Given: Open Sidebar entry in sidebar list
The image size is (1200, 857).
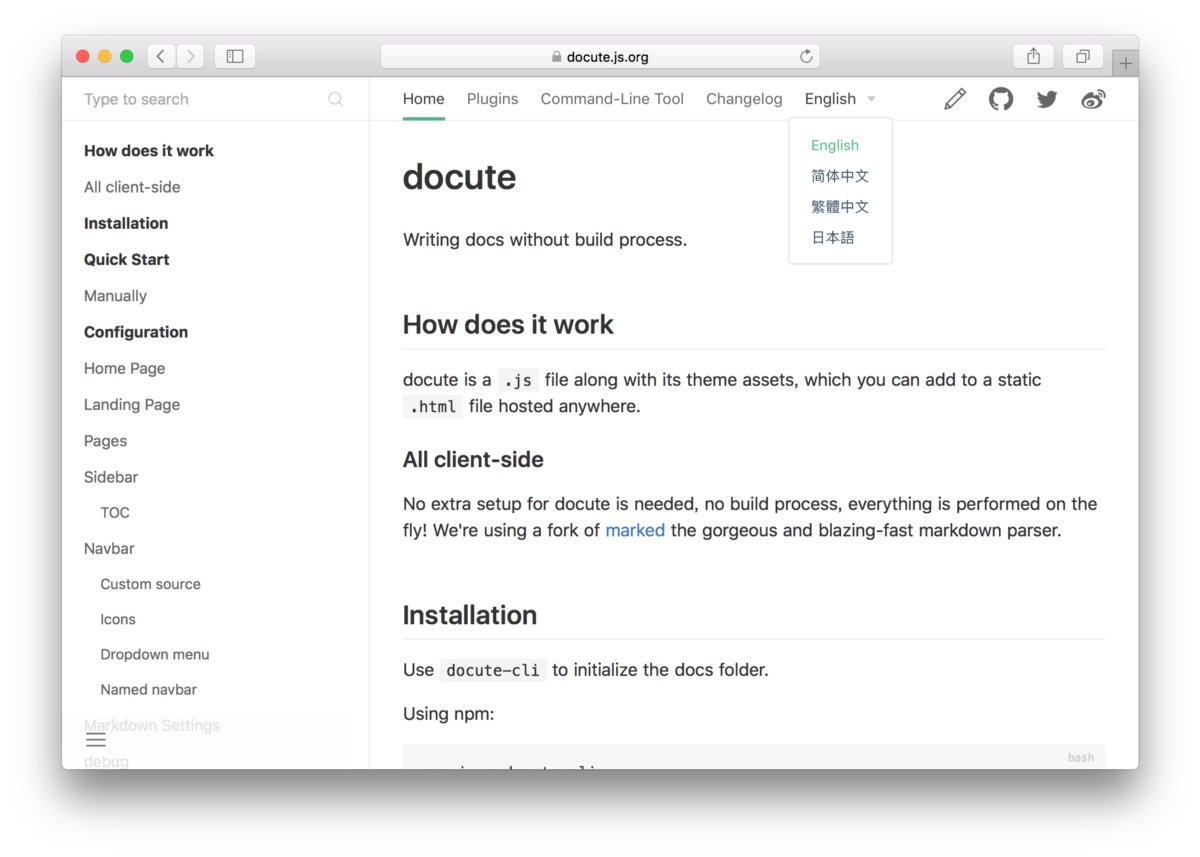Looking at the screenshot, I should click(111, 477).
